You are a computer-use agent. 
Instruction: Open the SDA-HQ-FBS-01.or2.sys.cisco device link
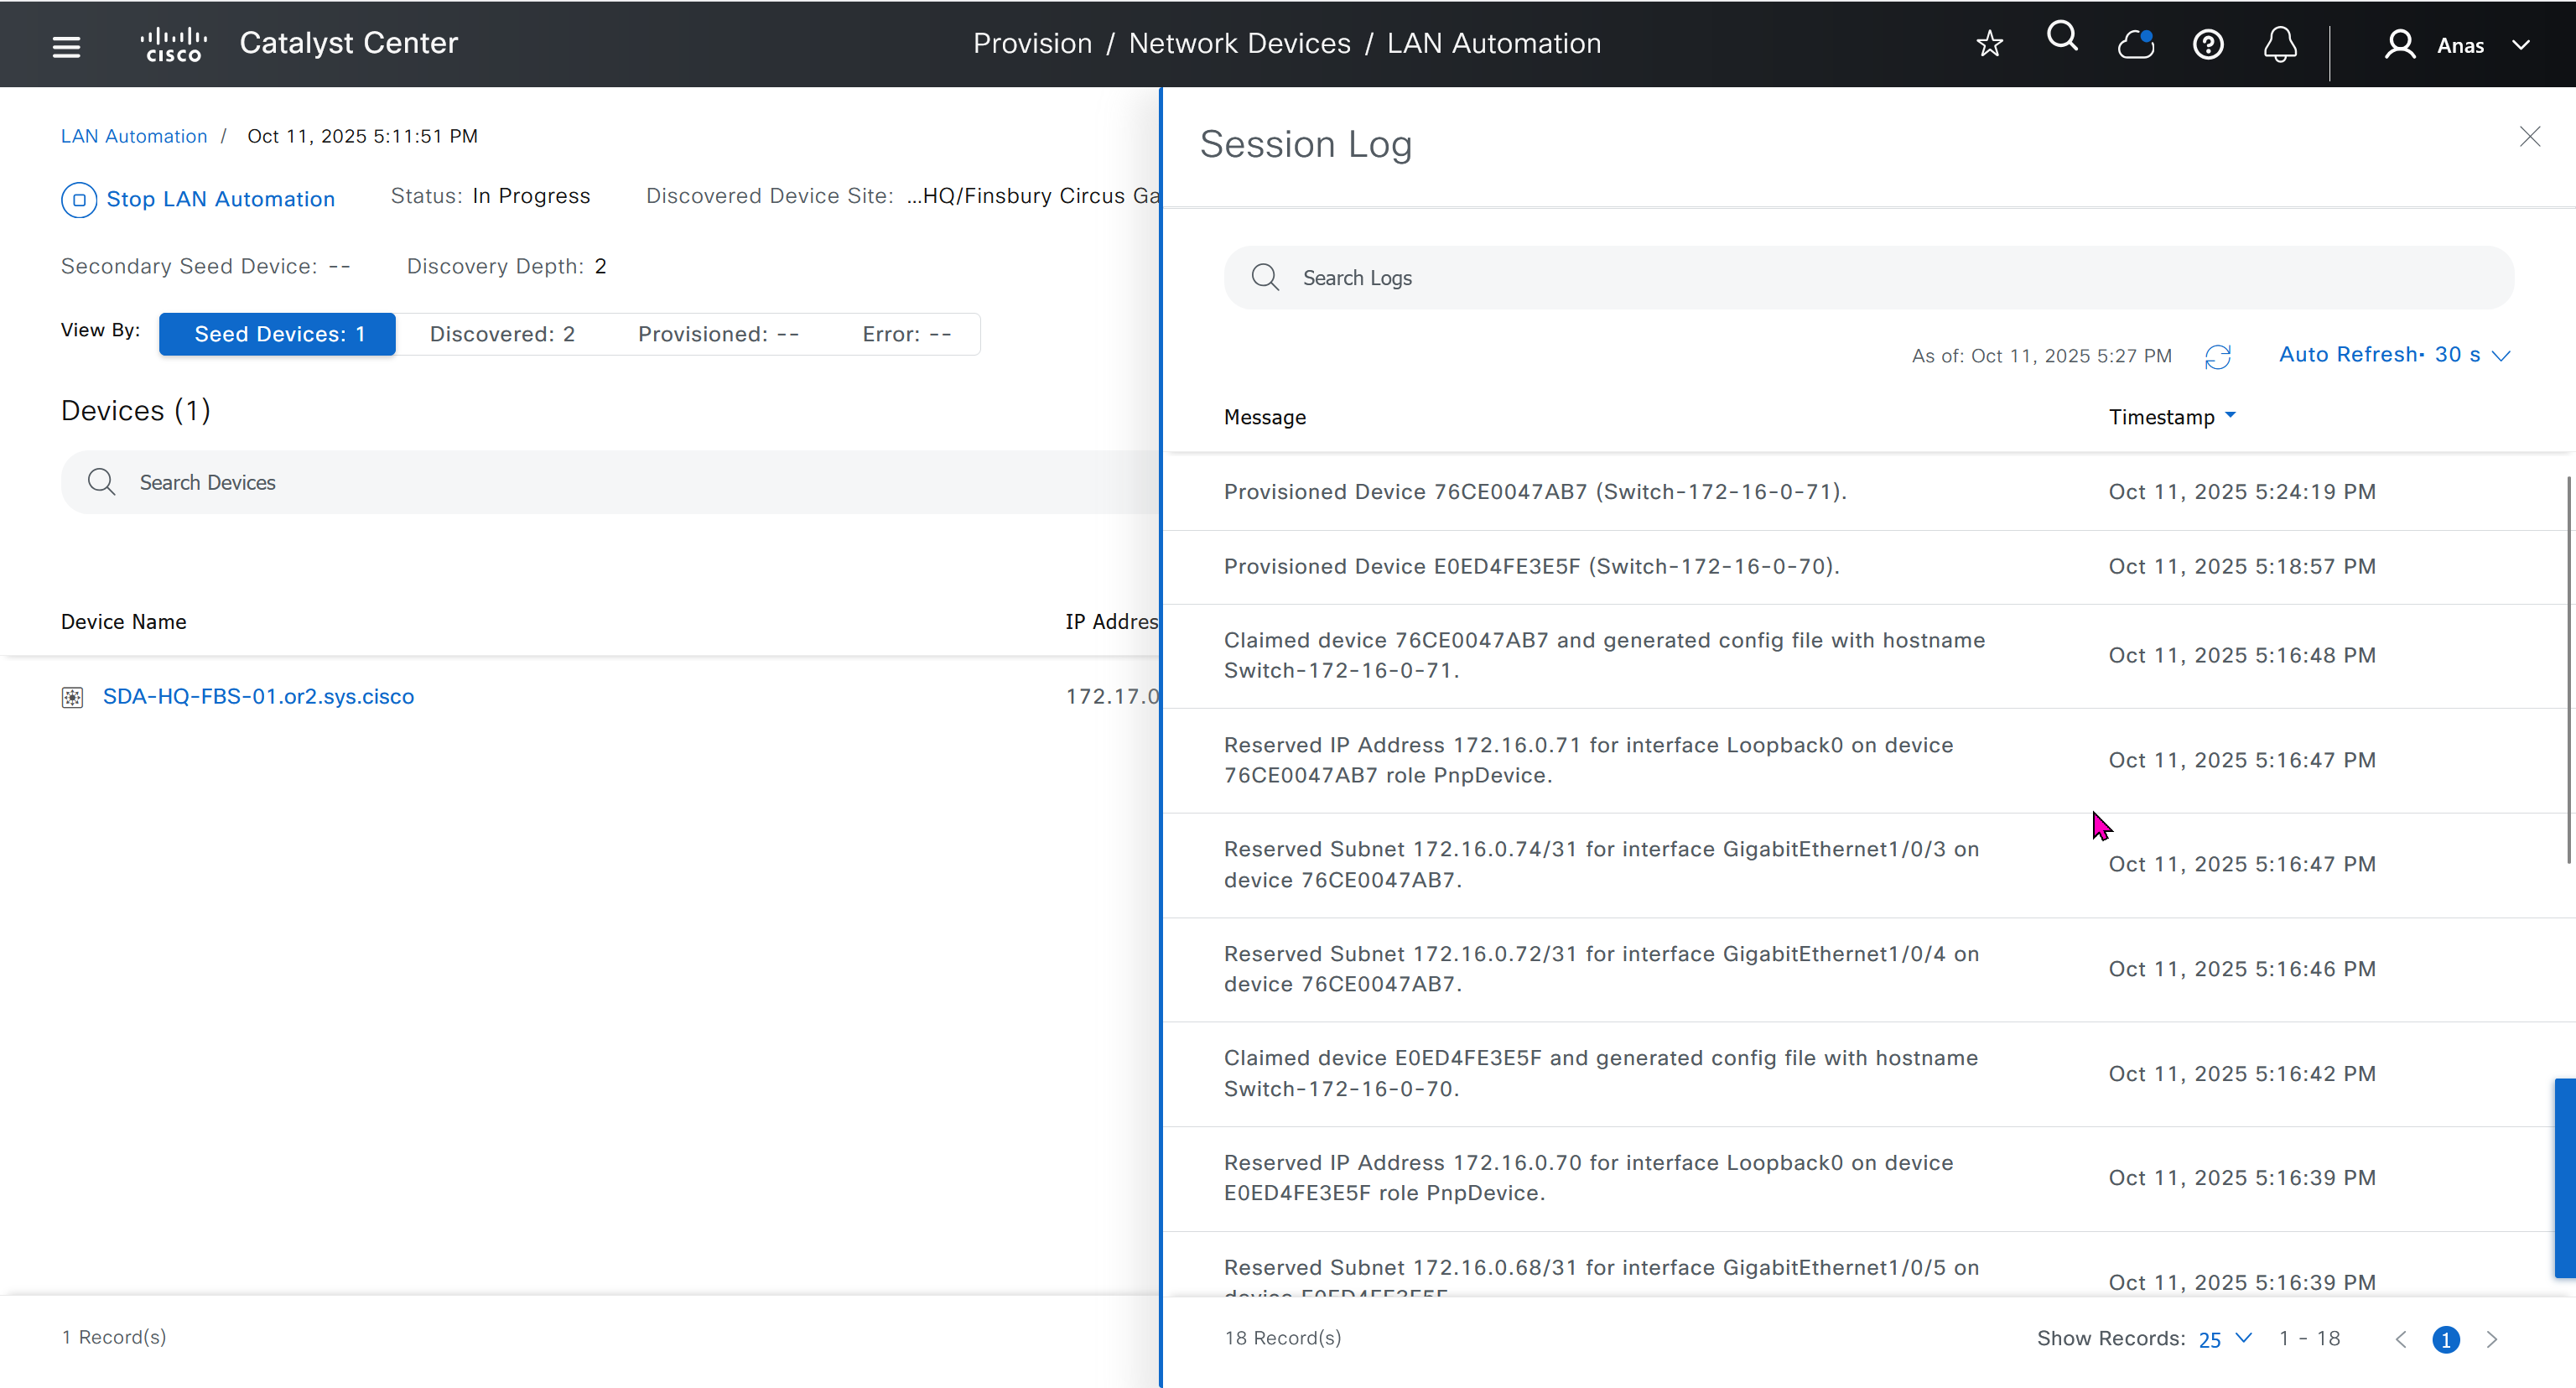[258, 697]
